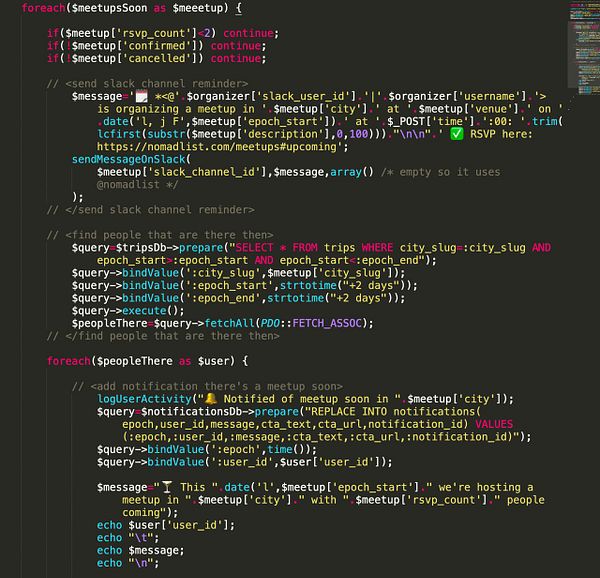The width and height of the screenshot is (600, 578).
Task: Click the "fetchAll" method name
Action: coord(229,324)
